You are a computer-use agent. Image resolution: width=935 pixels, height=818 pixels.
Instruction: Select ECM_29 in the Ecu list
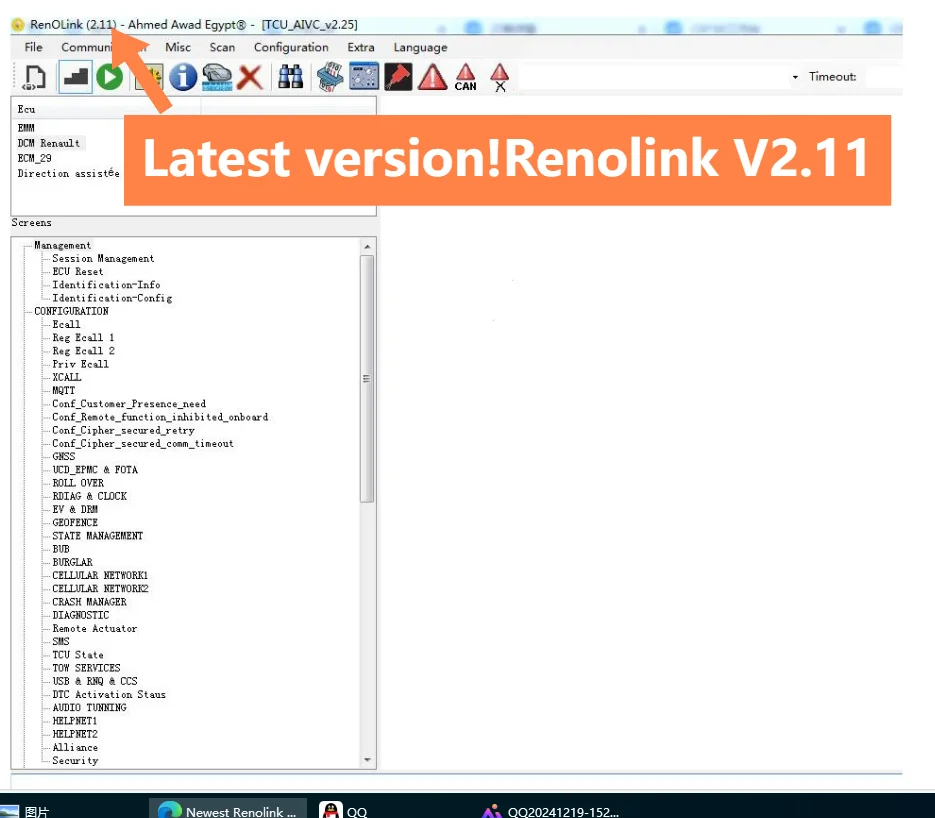click(x=35, y=158)
